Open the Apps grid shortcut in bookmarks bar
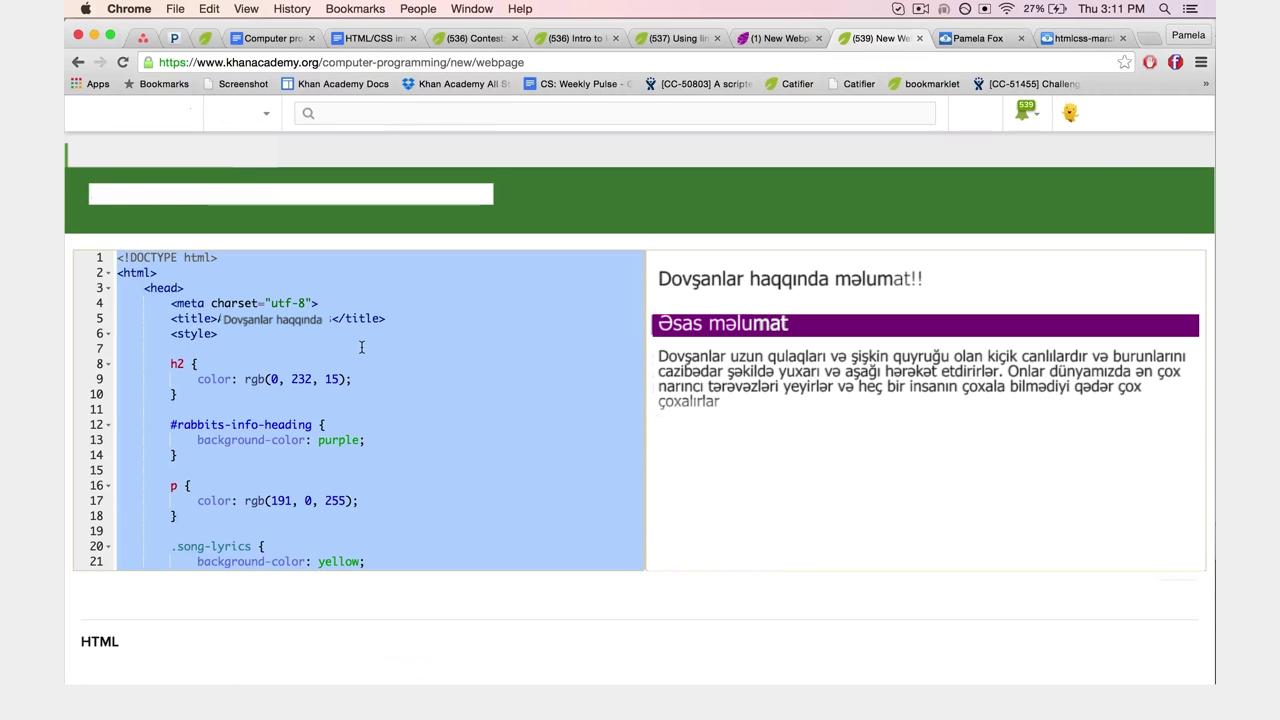This screenshot has width=1280, height=720. coord(90,84)
